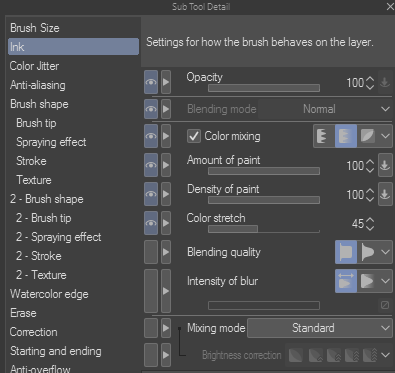Image resolution: width=395 pixels, height=373 pixels.
Task: Select fifth Brightness correction icon
Action: [370, 355]
